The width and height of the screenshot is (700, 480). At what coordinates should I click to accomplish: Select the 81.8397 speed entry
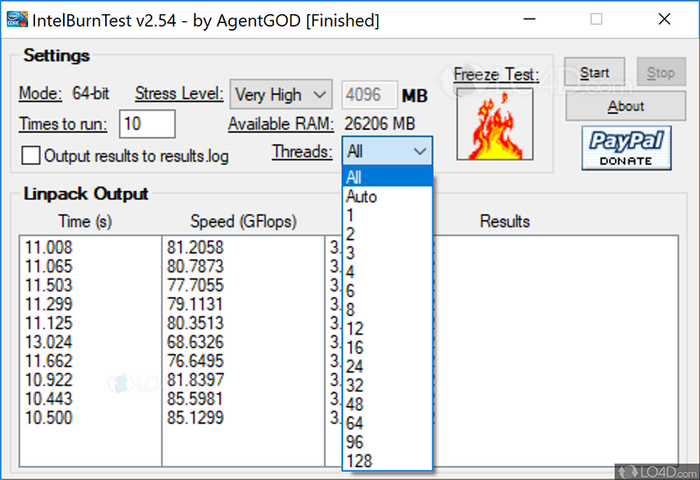tap(195, 380)
